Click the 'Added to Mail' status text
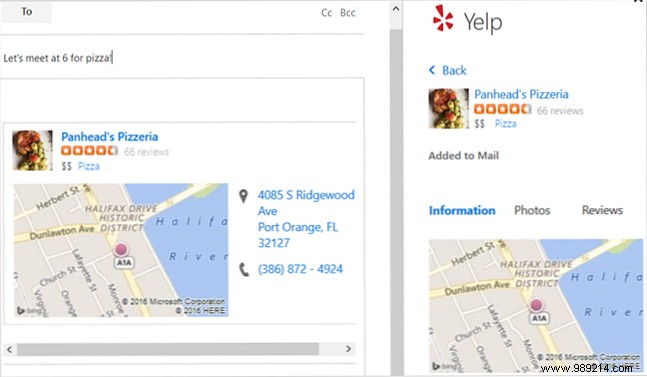The height and width of the screenshot is (377, 647). [x=463, y=156]
